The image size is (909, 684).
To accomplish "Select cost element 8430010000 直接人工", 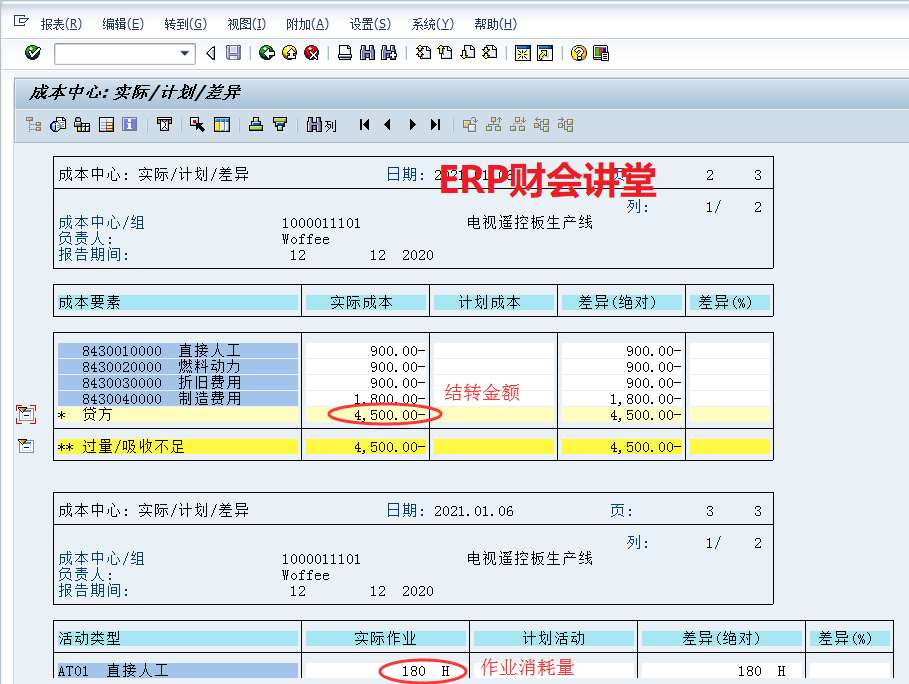I will coord(177,351).
